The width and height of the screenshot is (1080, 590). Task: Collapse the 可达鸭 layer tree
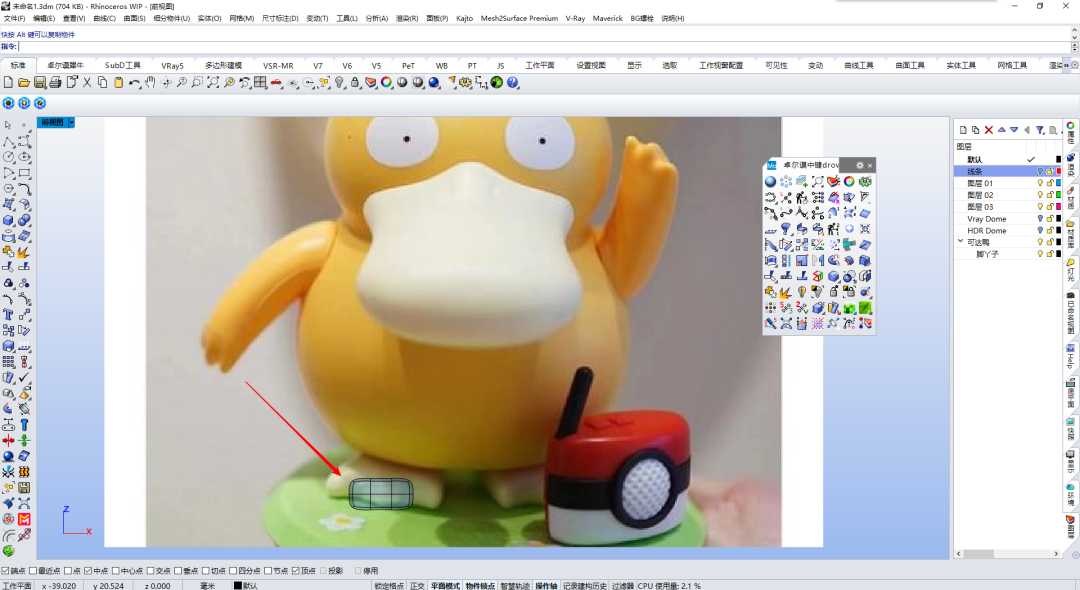960,242
